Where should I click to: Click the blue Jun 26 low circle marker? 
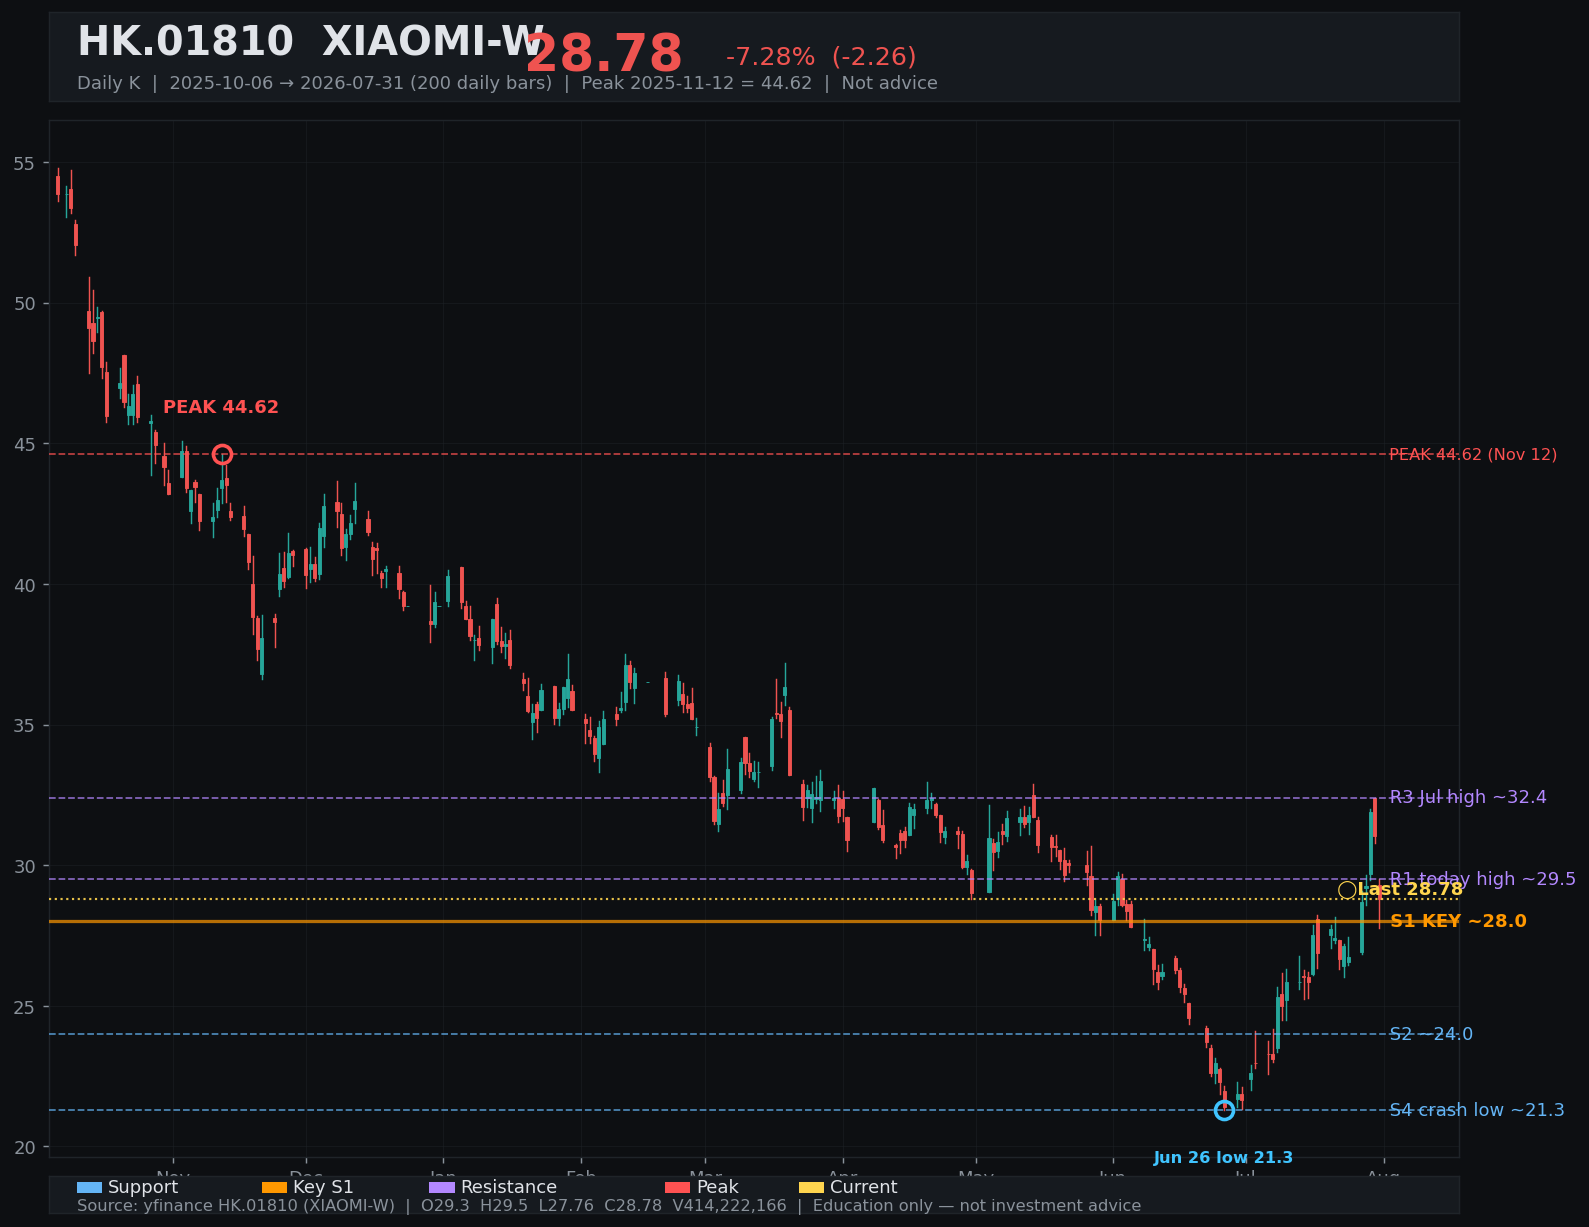coord(1224,1110)
